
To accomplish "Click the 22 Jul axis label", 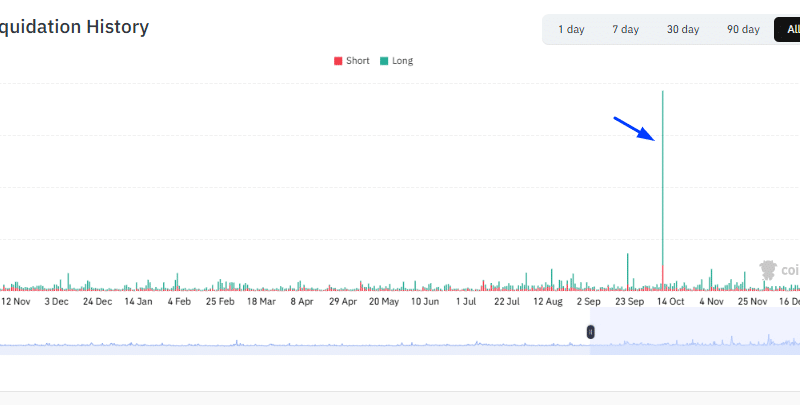I will (507, 301).
